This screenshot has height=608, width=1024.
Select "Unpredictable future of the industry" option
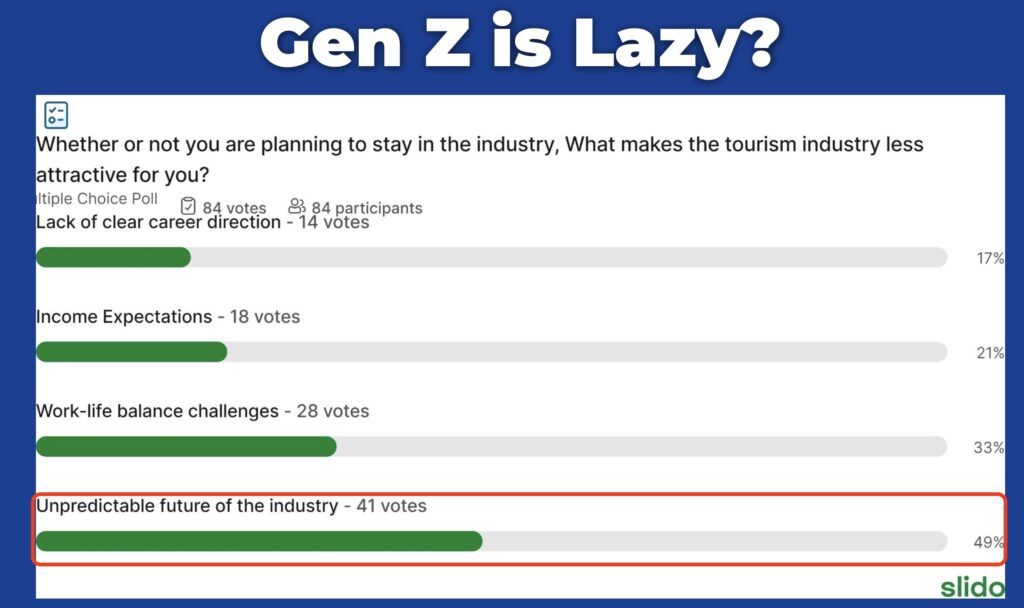[x=187, y=506]
